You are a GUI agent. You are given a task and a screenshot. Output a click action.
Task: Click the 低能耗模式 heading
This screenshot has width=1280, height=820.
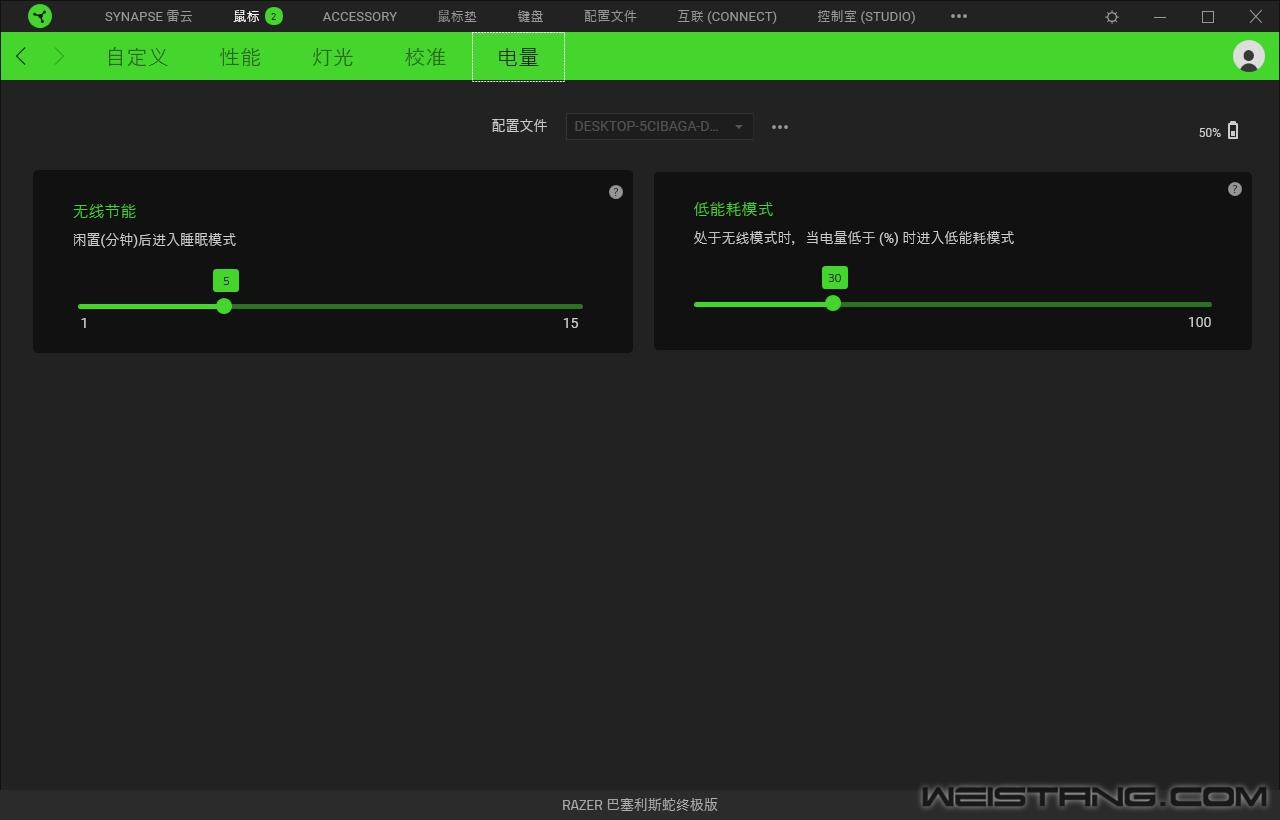[733, 209]
